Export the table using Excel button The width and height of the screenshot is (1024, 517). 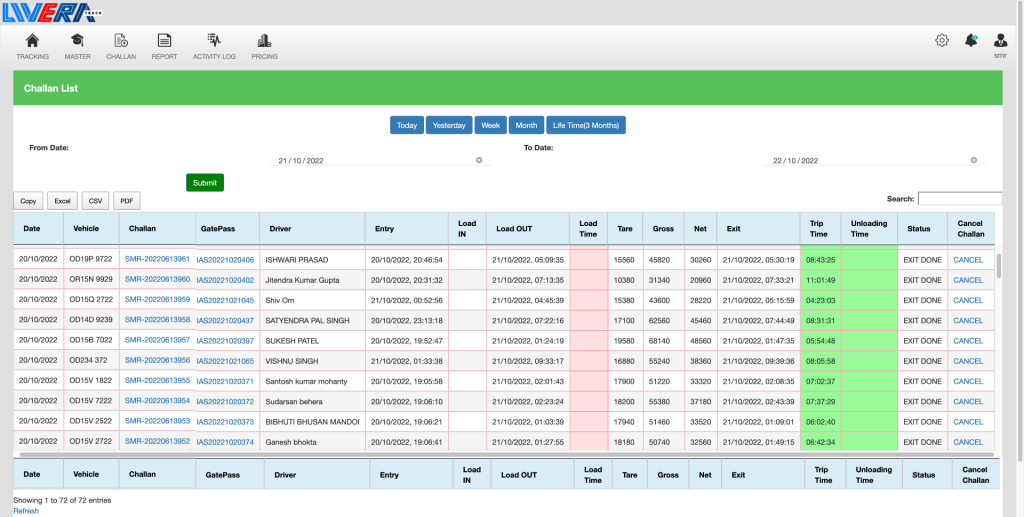[62, 201]
